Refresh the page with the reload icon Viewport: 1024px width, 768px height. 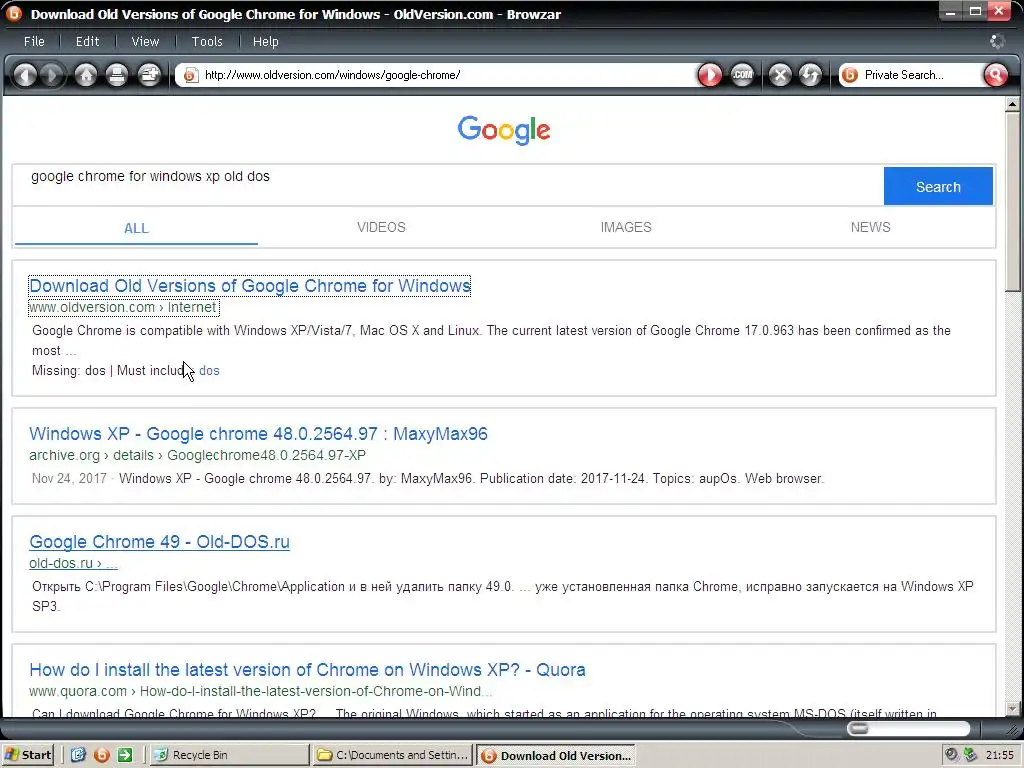[810, 75]
